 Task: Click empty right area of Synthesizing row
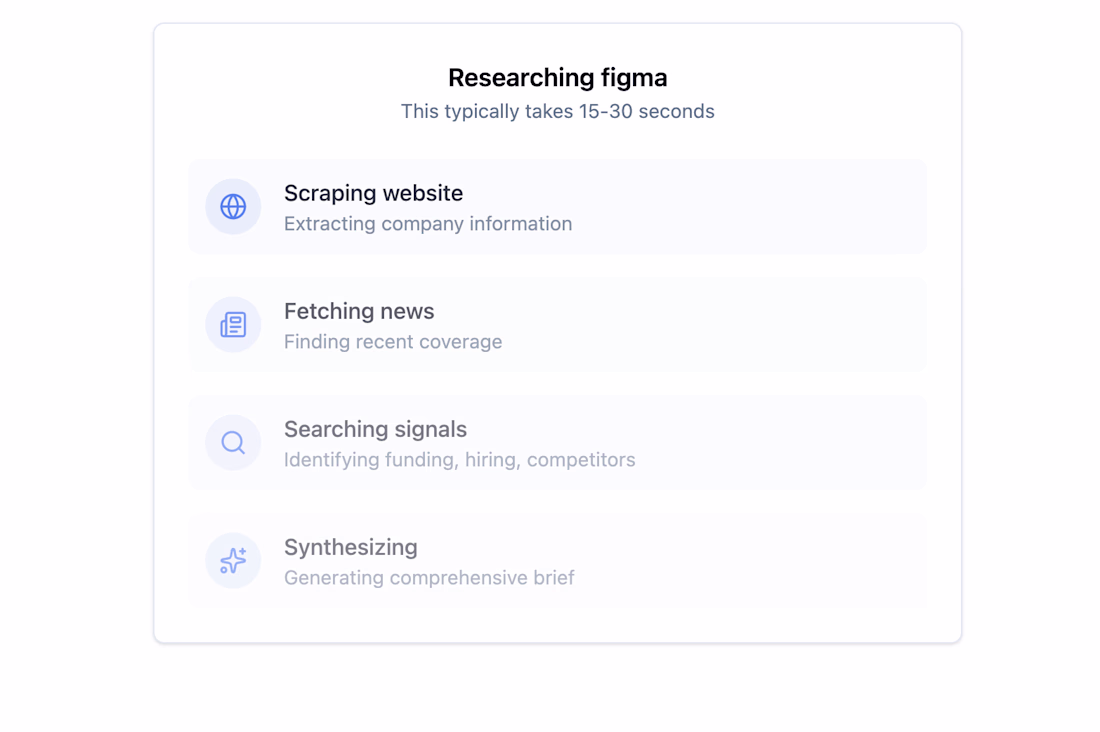tap(800, 561)
